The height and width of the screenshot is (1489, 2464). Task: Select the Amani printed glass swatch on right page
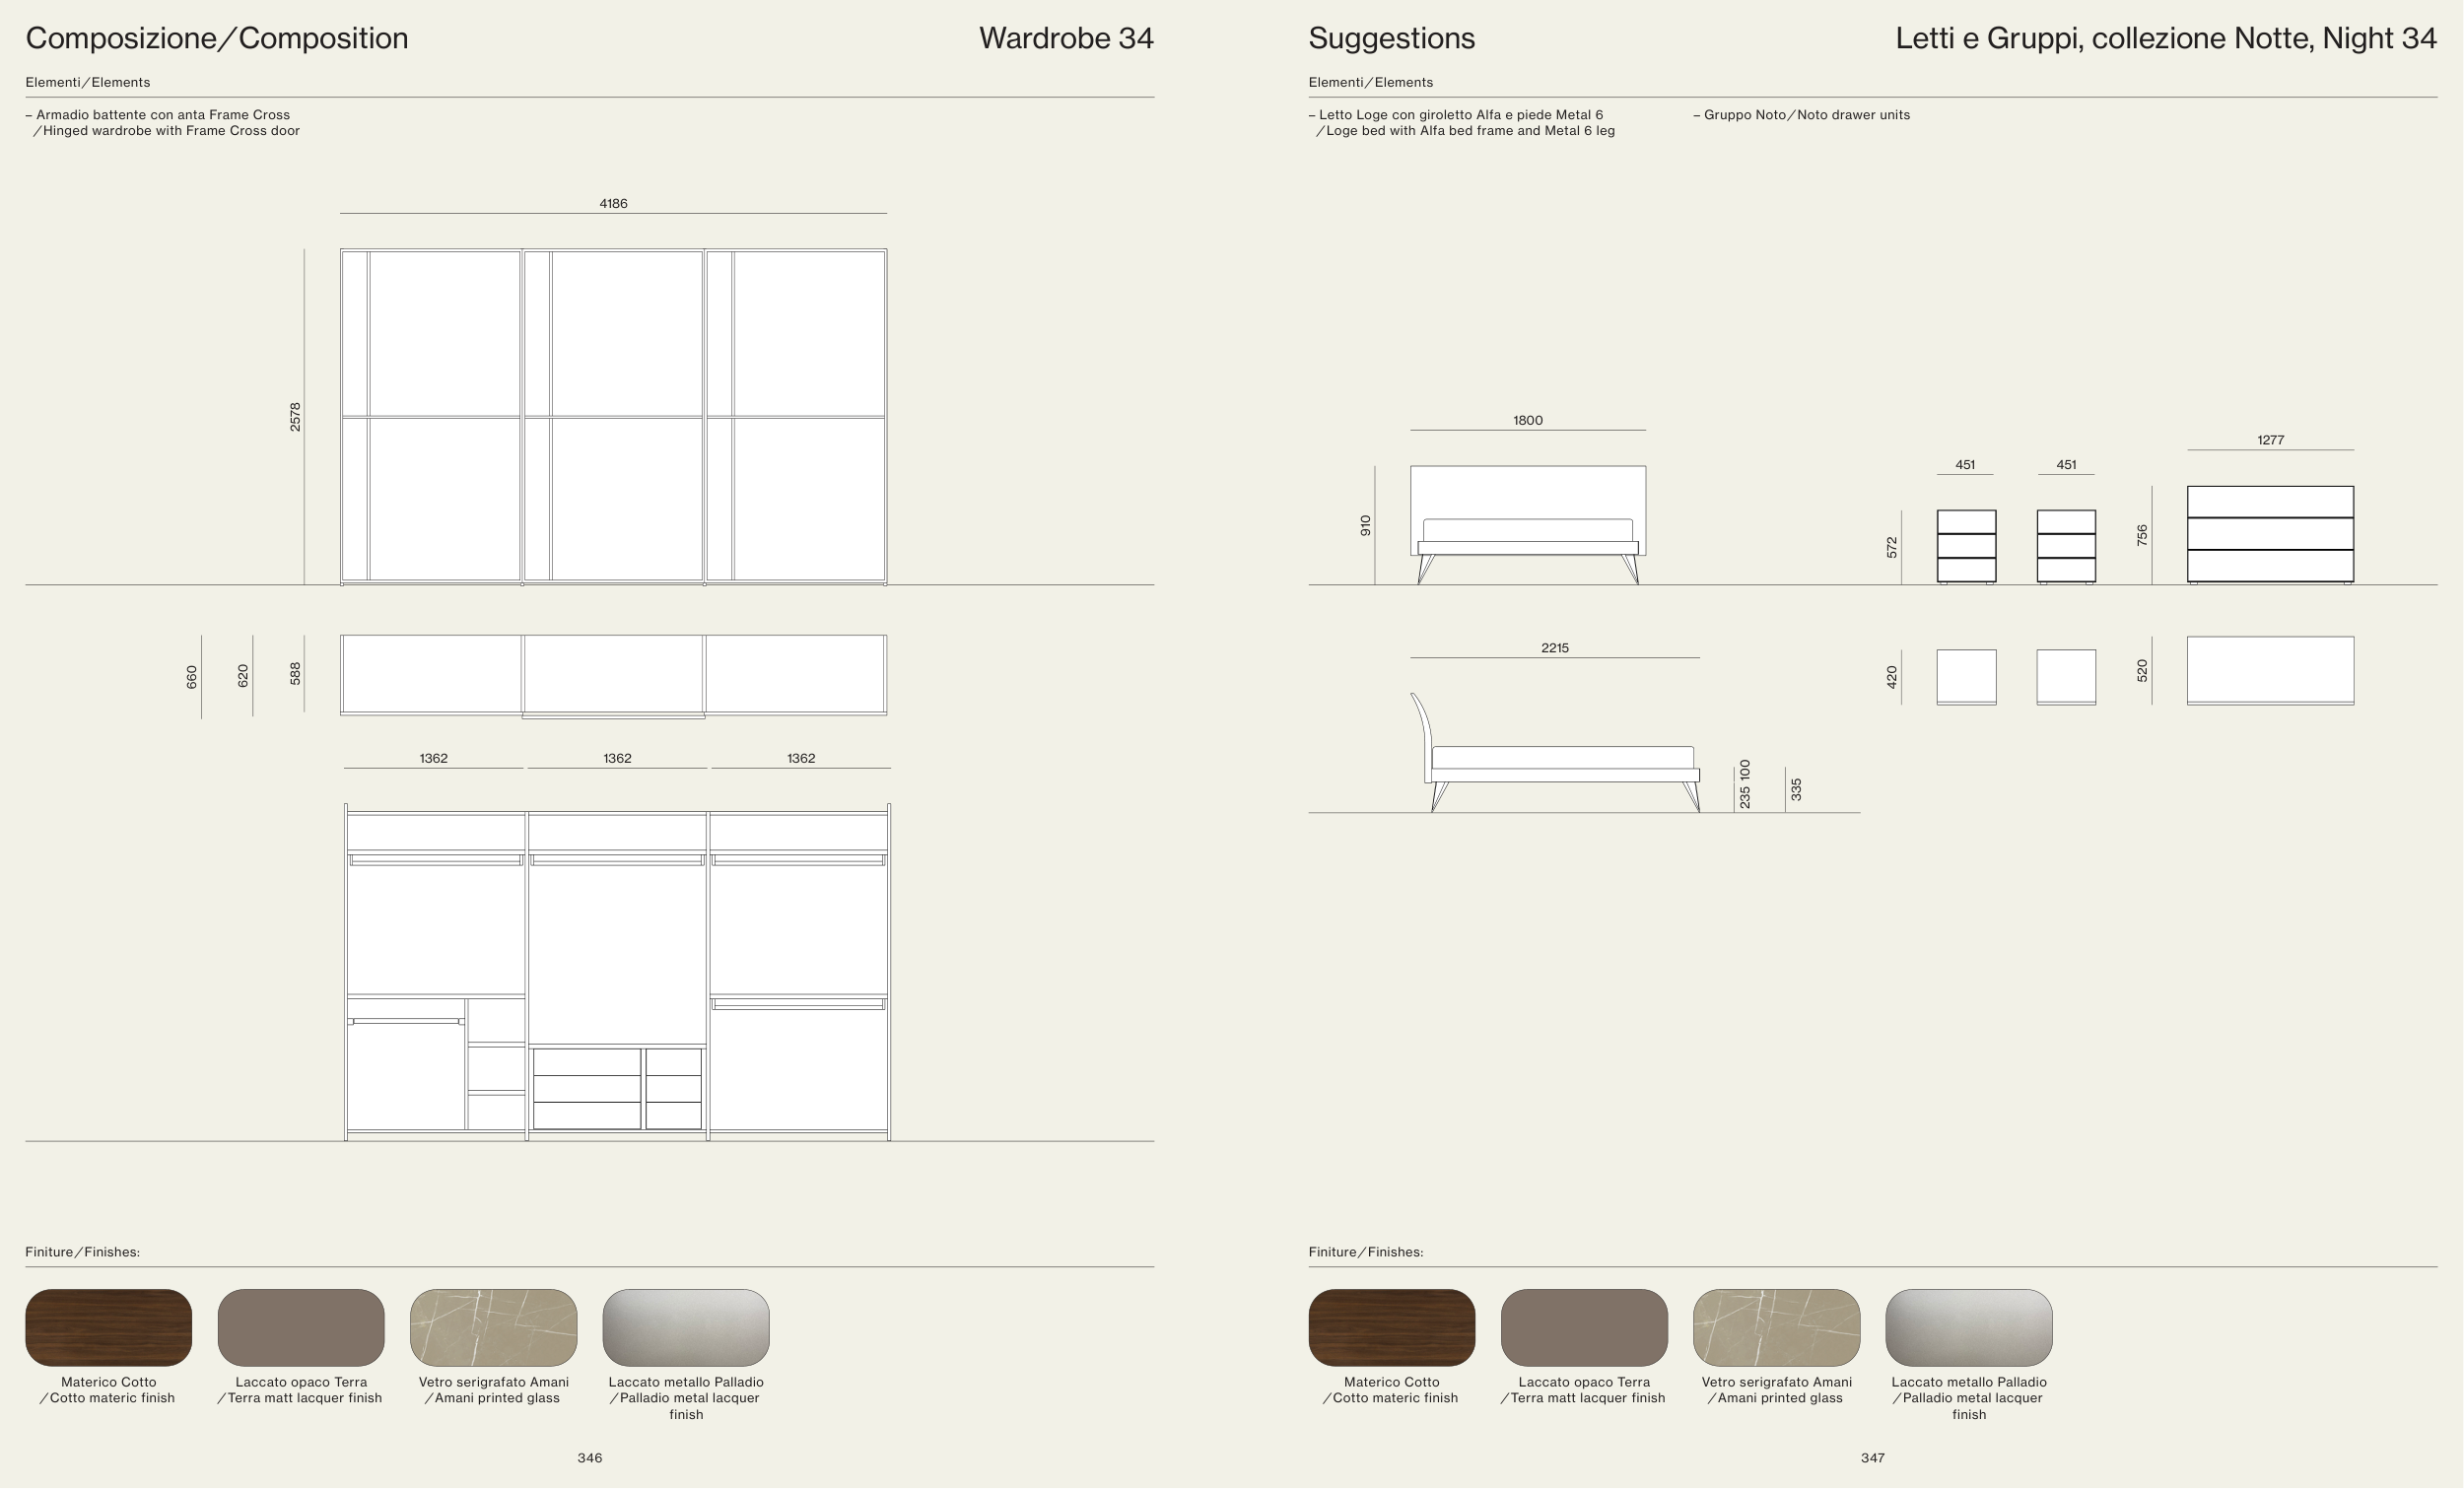[1776, 1327]
